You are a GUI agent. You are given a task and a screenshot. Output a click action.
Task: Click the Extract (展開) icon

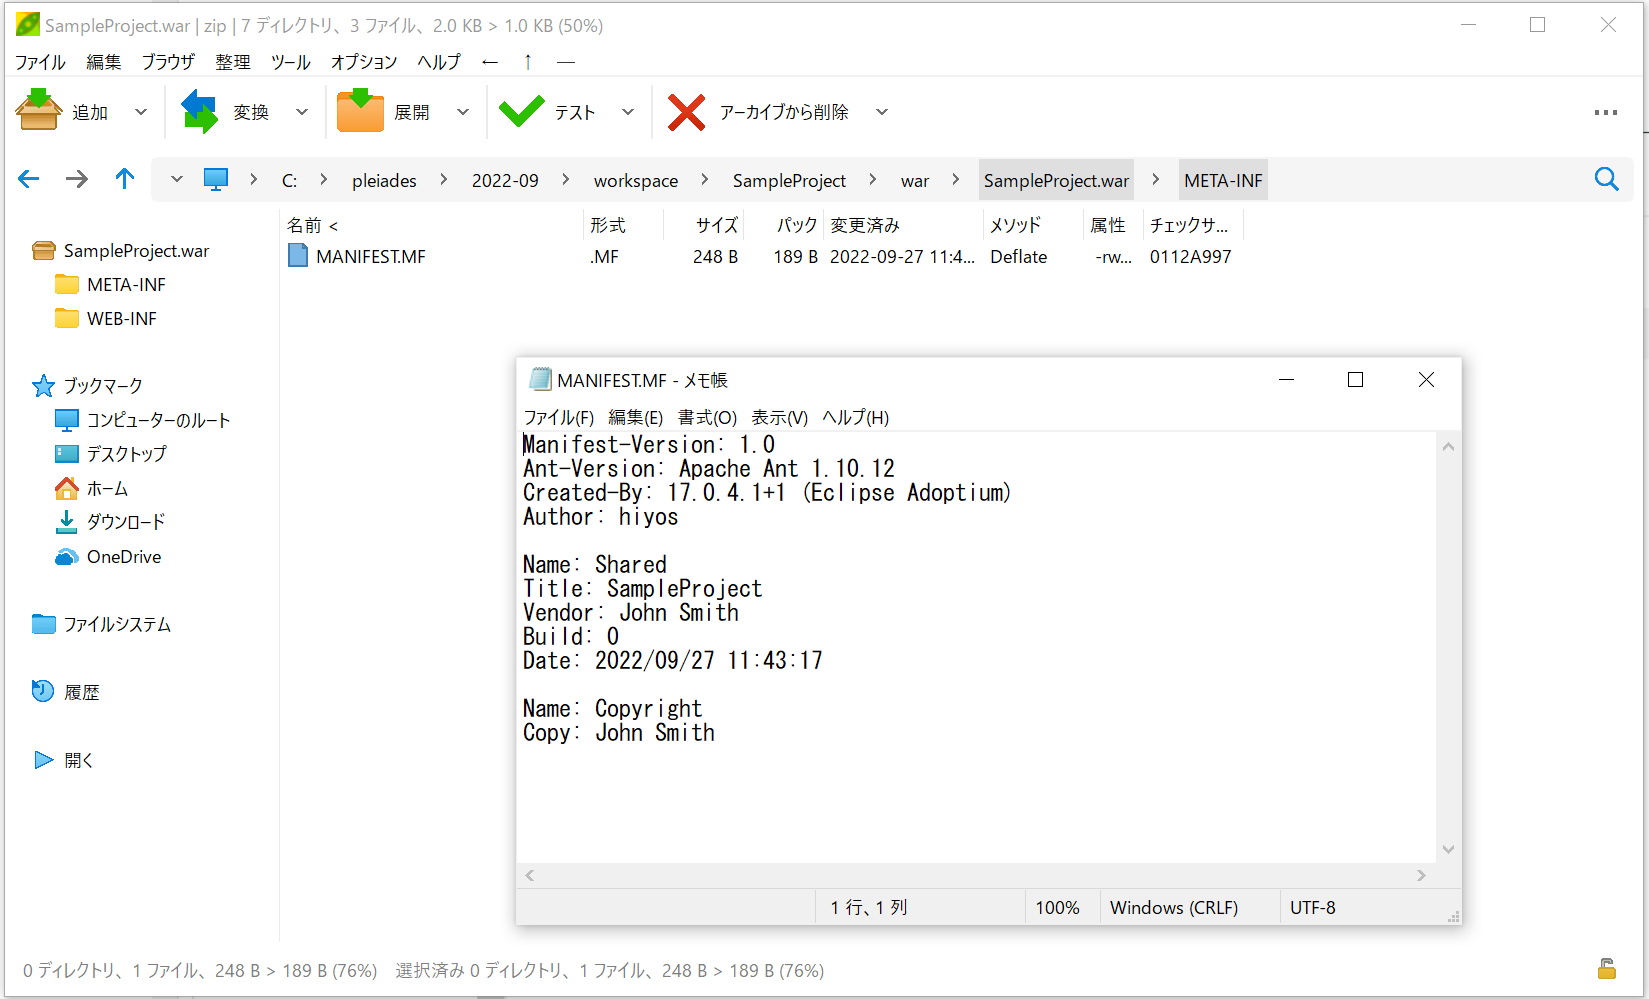tap(360, 111)
